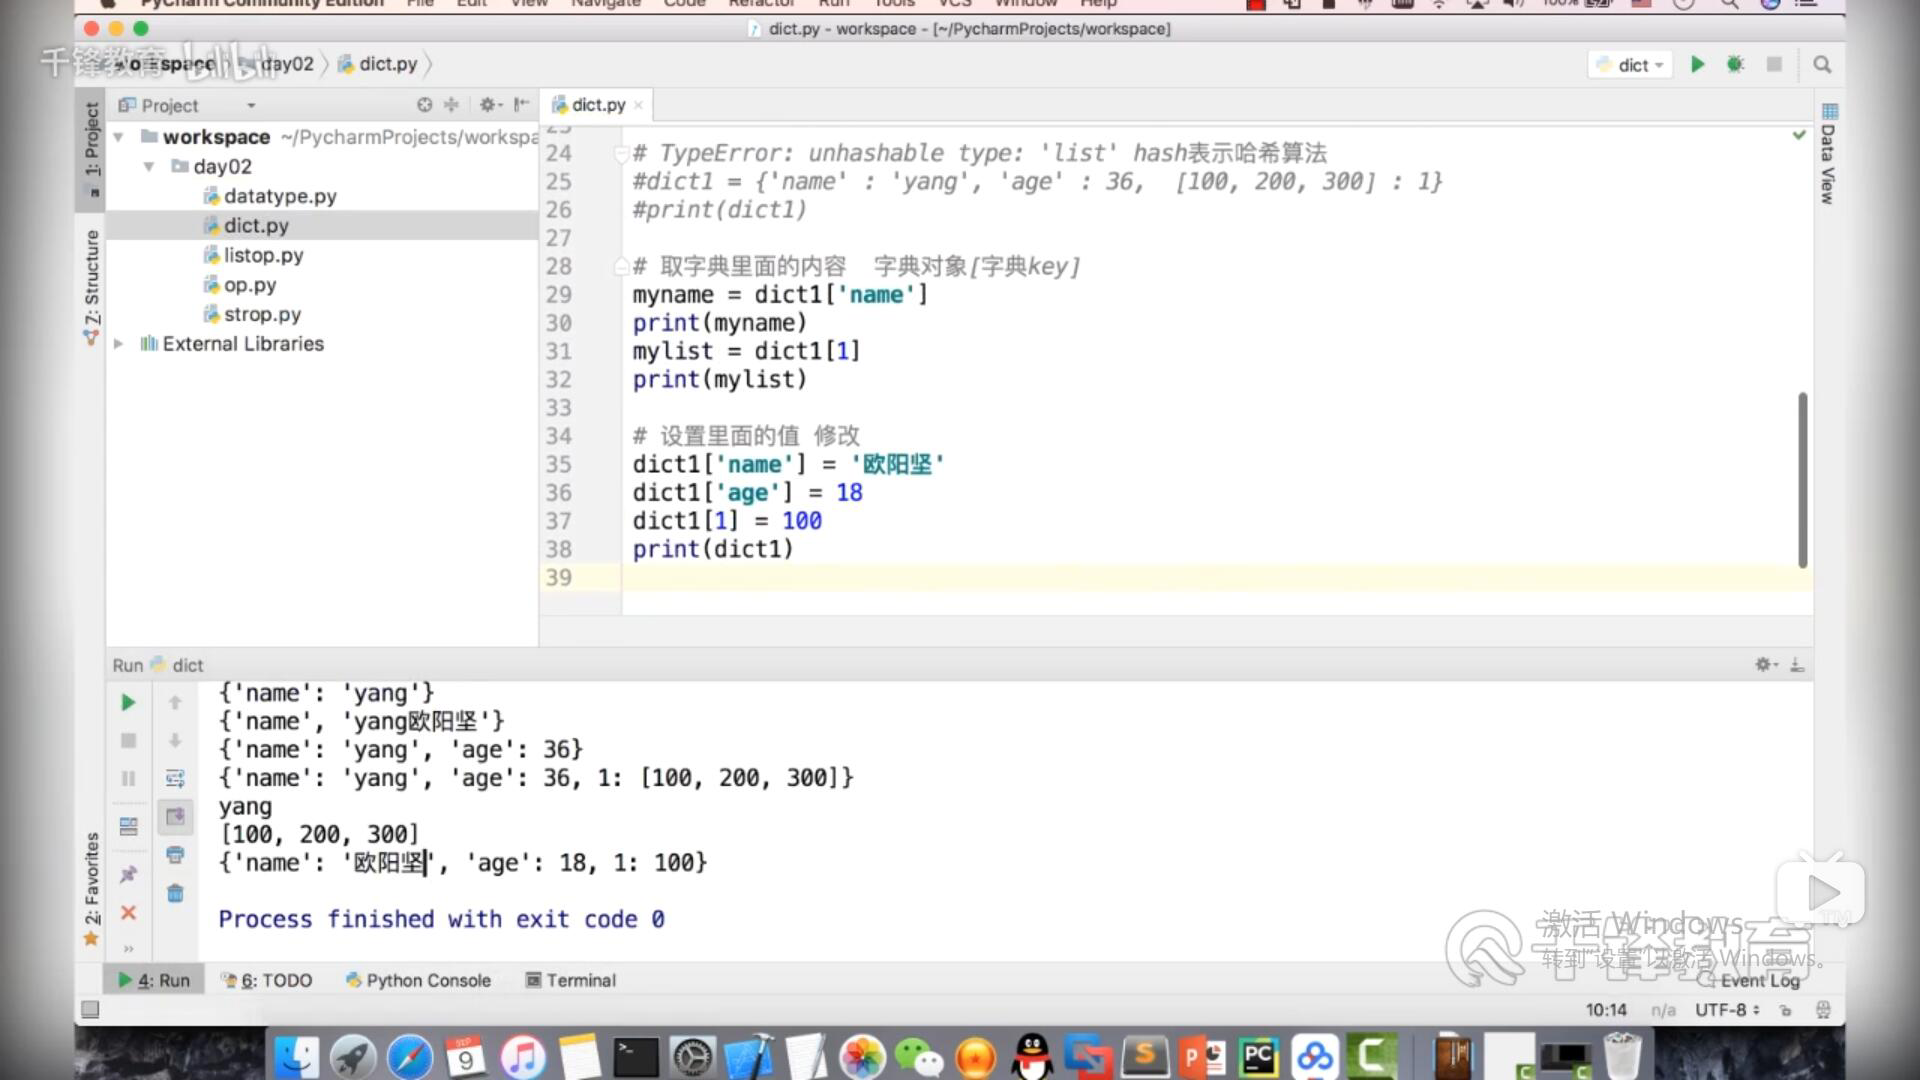Pin the Run tab with pin icon
Screen dimensions: 1920x1080
(x=128, y=872)
